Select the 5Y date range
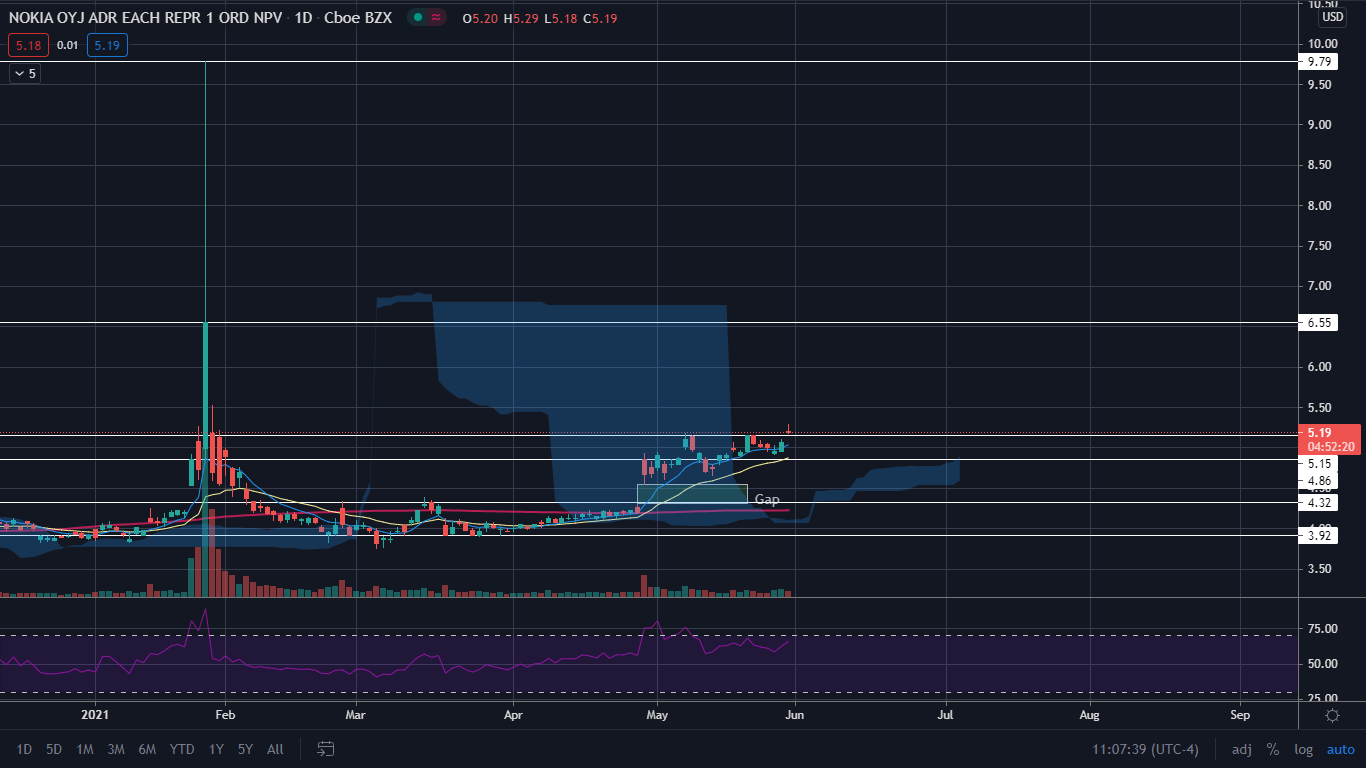Viewport: 1366px width, 768px height. (245, 749)
